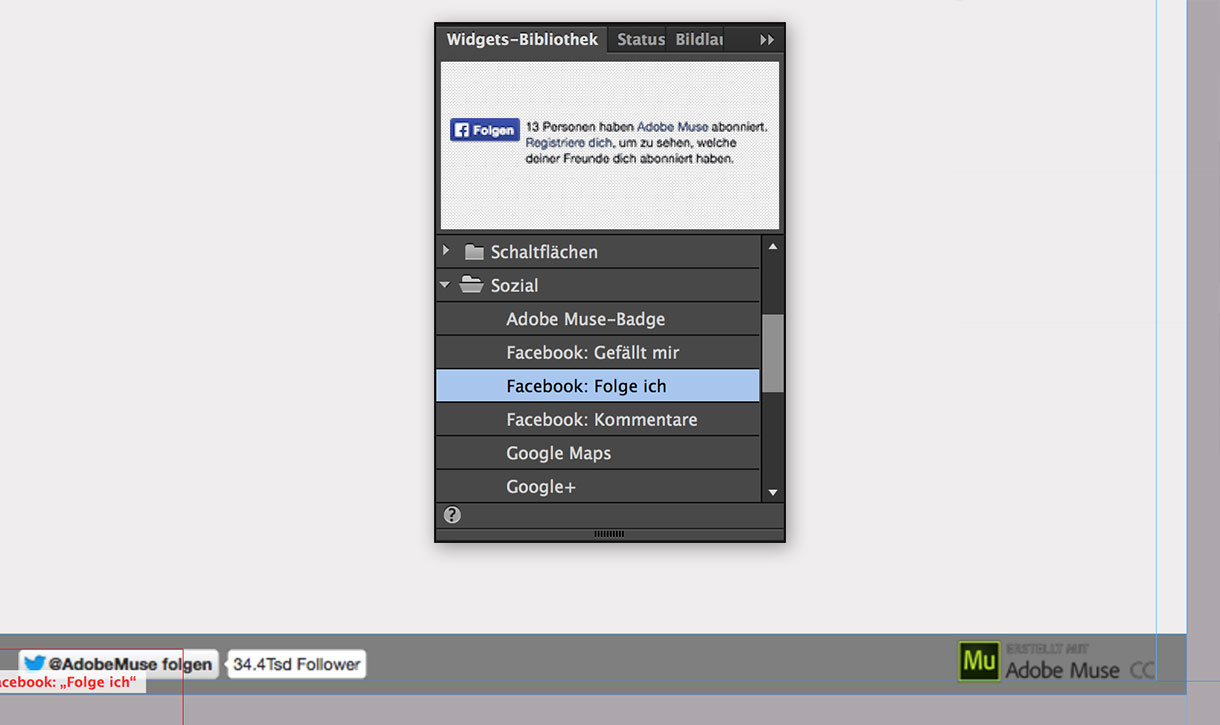This screenshot has height=725, width=1220.
Task: Collapse the Sozial folder triangle
Action: point(445,285)
